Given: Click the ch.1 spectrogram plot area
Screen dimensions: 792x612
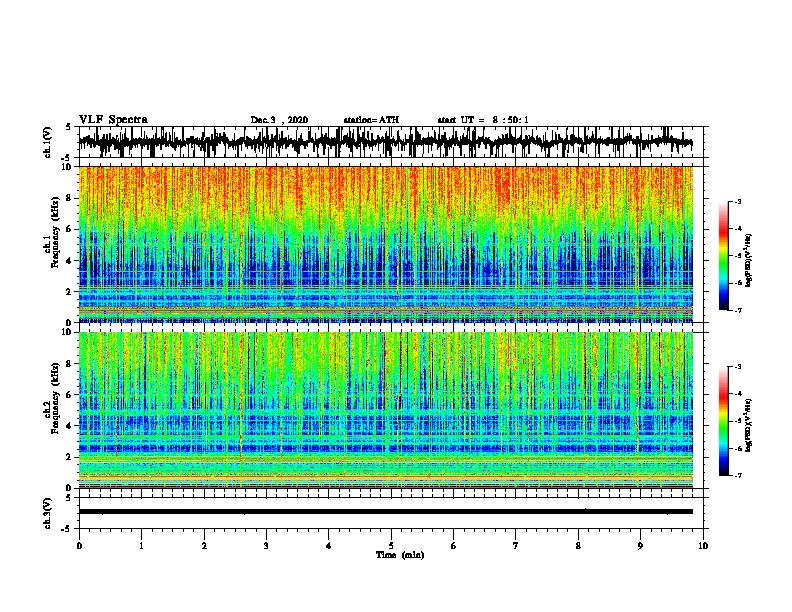Looking at the screenshot, I should 386,244.
